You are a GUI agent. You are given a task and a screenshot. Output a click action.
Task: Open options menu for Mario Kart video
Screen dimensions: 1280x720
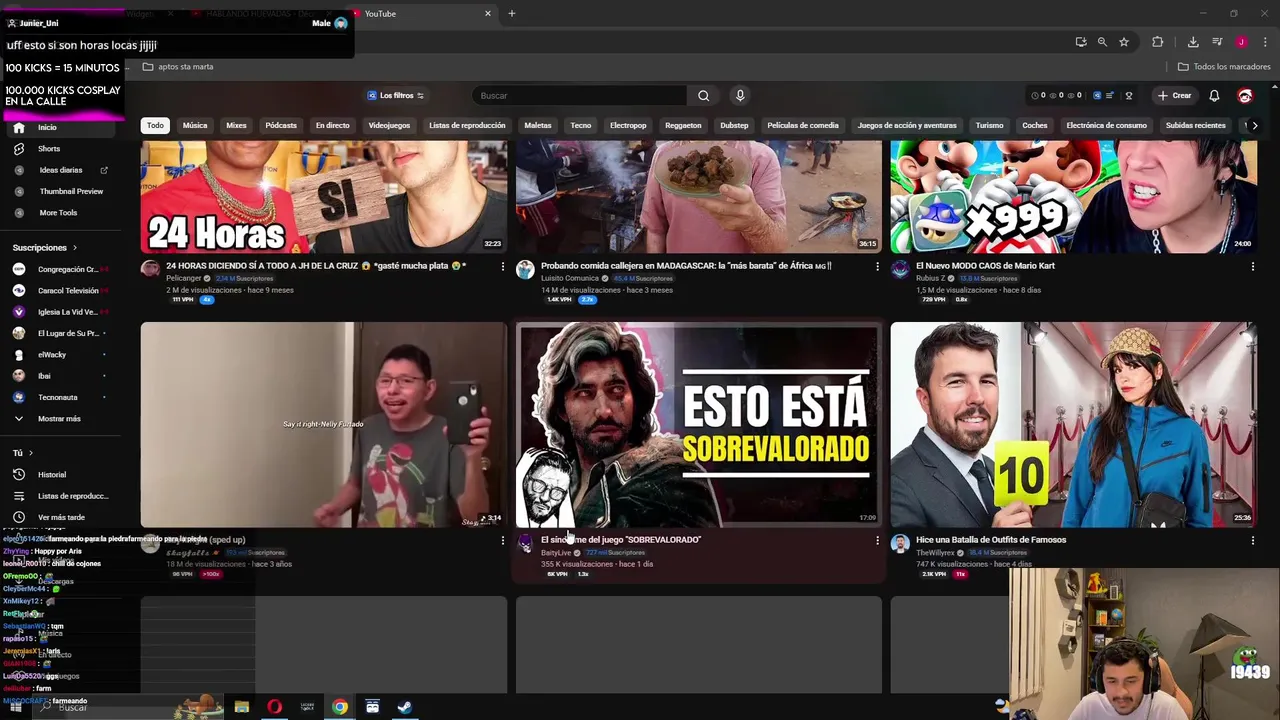coord(1252,267)
